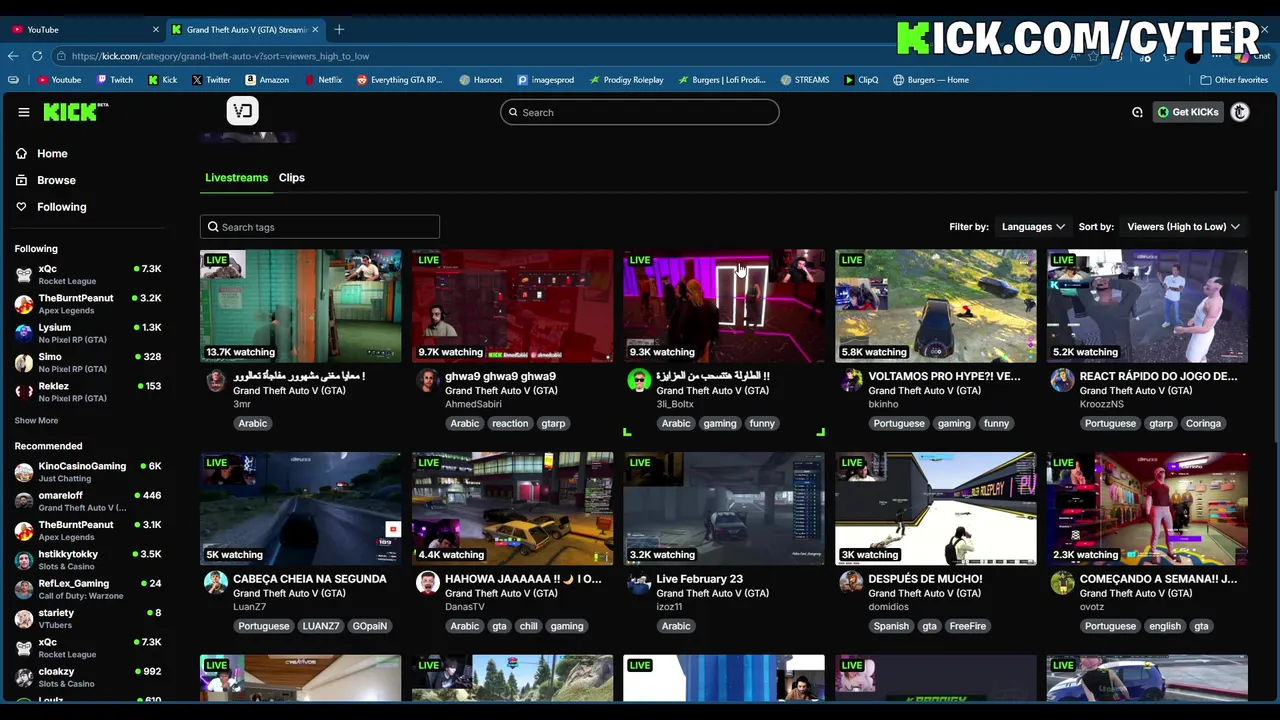The image size is (1280, 720).
Task: Select the english tag under ovotz
Action: click(1165, 626)
